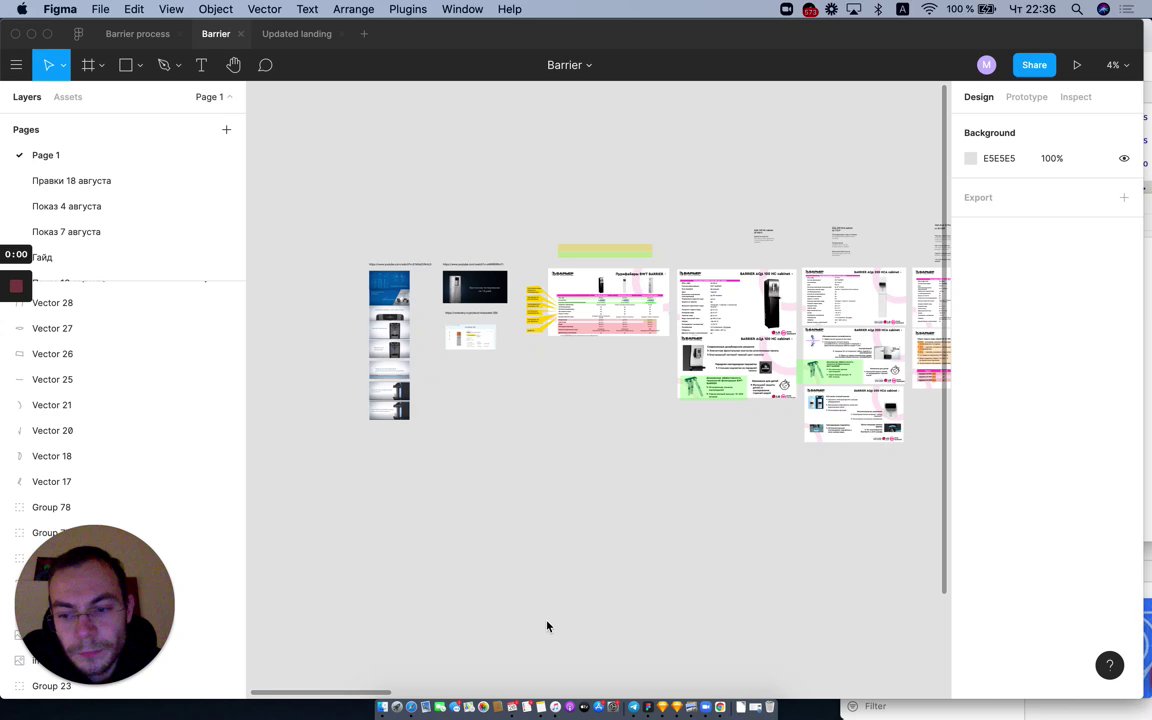Open Spotlight search in menu bar
The width and height of the screenshot is (1152, 720).
click(1076, 9)
